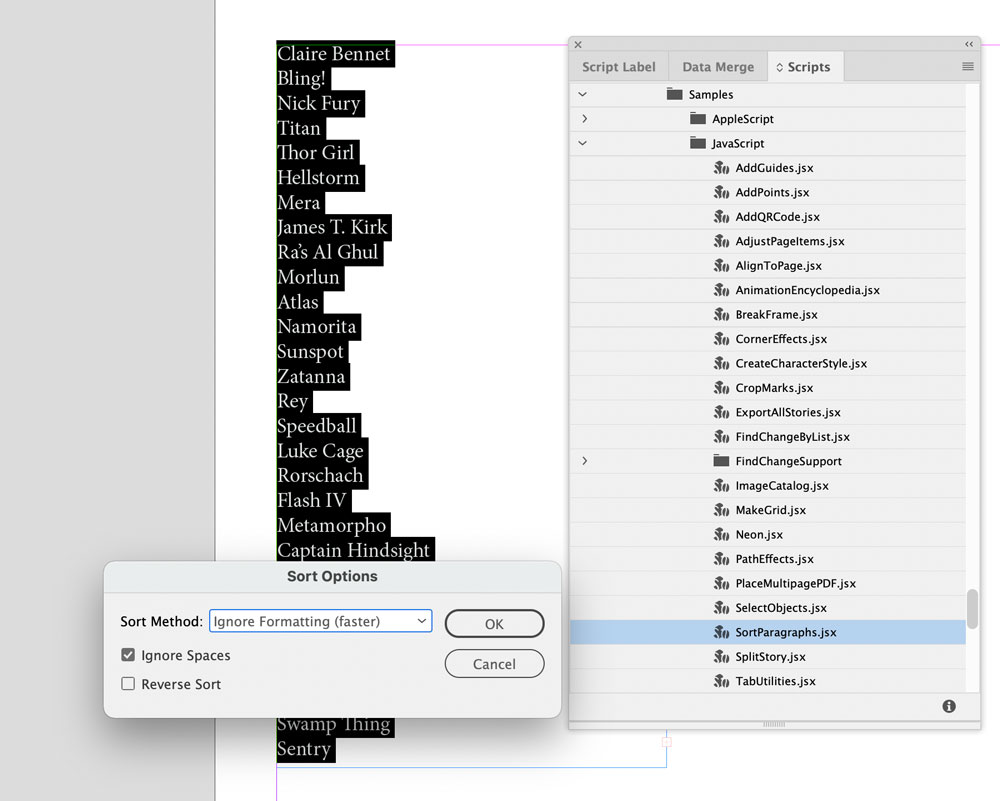
Task: Click the SortParagraphs.jsx script icon
Action: 721,632
